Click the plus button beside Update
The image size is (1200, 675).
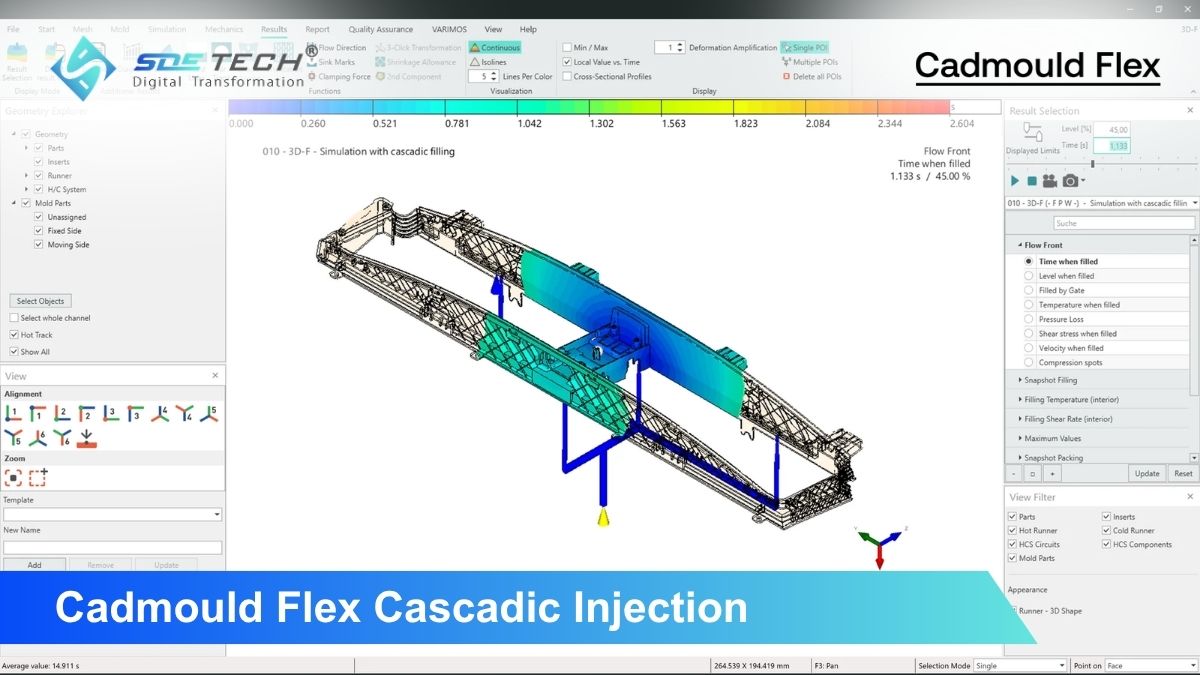(x=1052, y=473)
